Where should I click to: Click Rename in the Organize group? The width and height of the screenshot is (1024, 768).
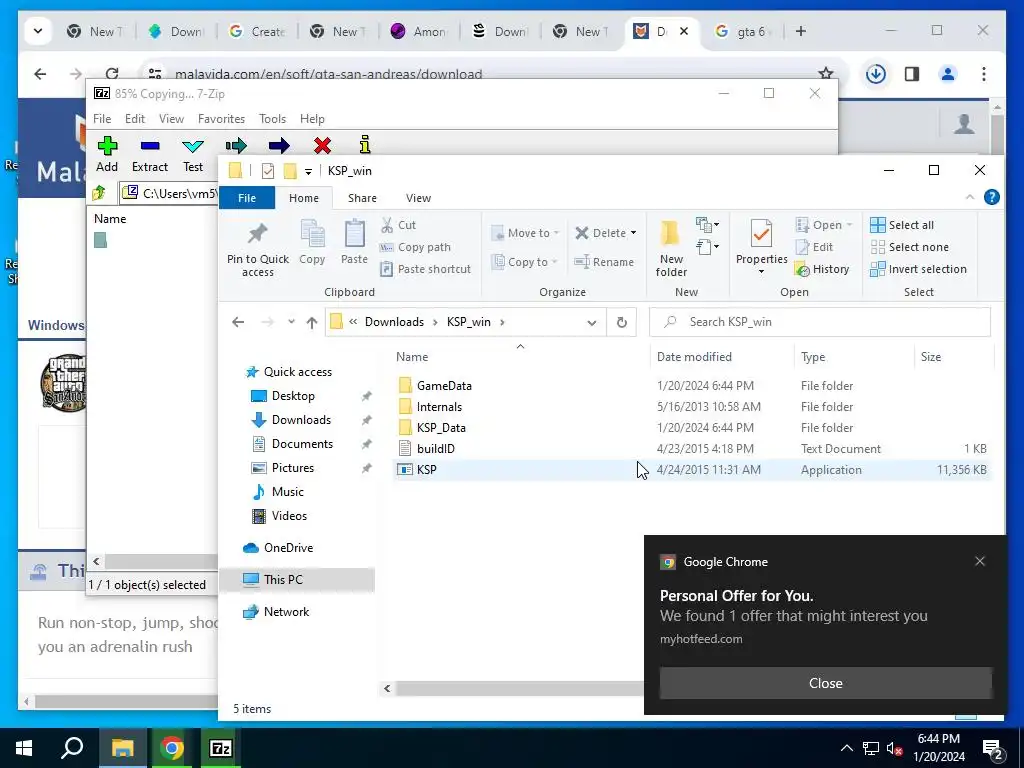tap(604, 262)
